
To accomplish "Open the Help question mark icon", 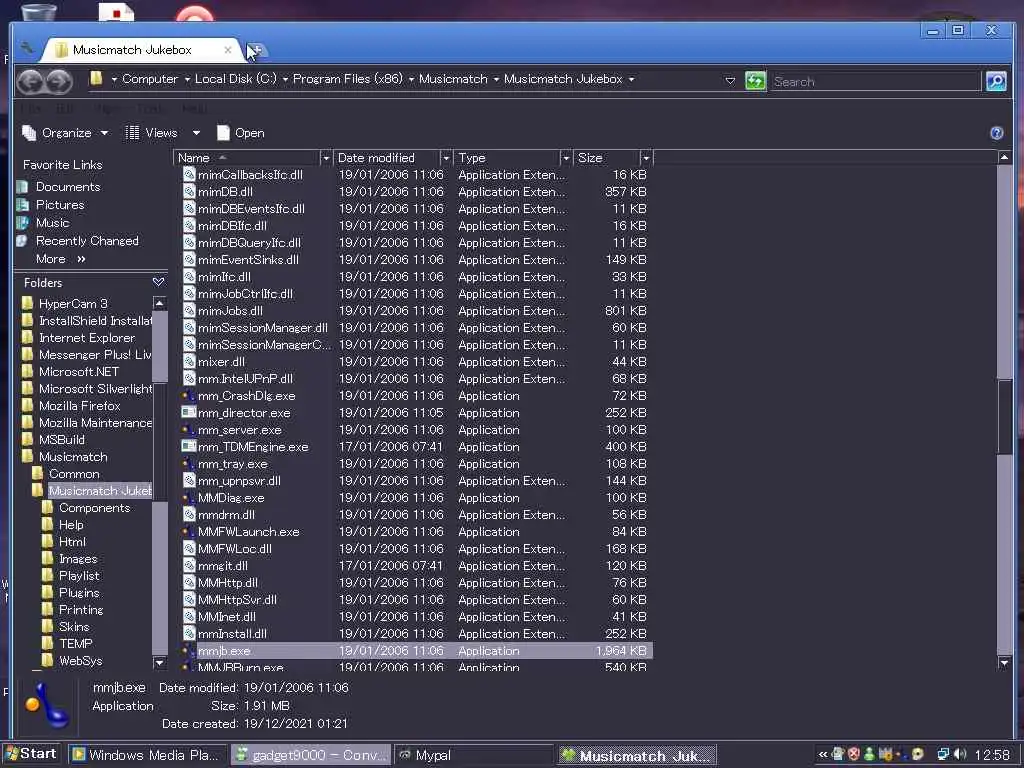I will tap(997, 133).
